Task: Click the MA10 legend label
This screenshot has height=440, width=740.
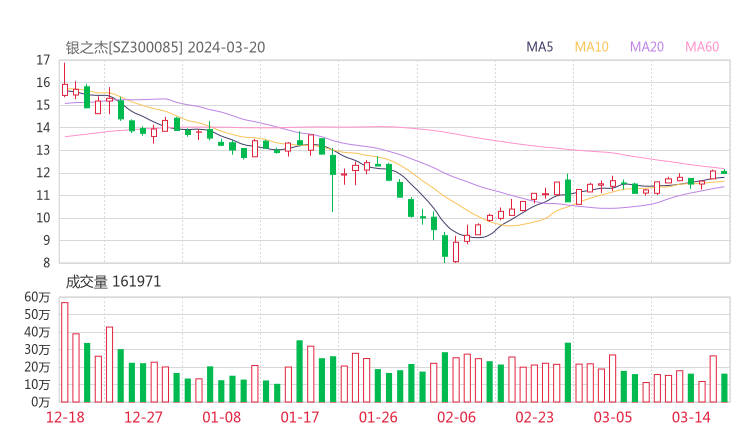Action: 591,47
